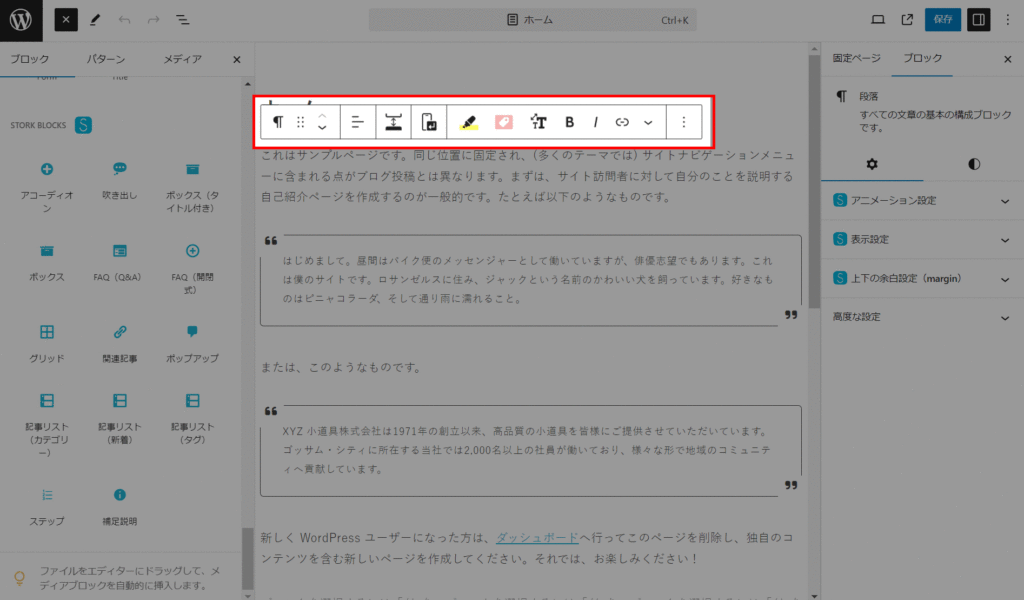Viewport: 1024px width, 600px height.
Task: Switch to the メディア tab
Action: coord(182,59)
